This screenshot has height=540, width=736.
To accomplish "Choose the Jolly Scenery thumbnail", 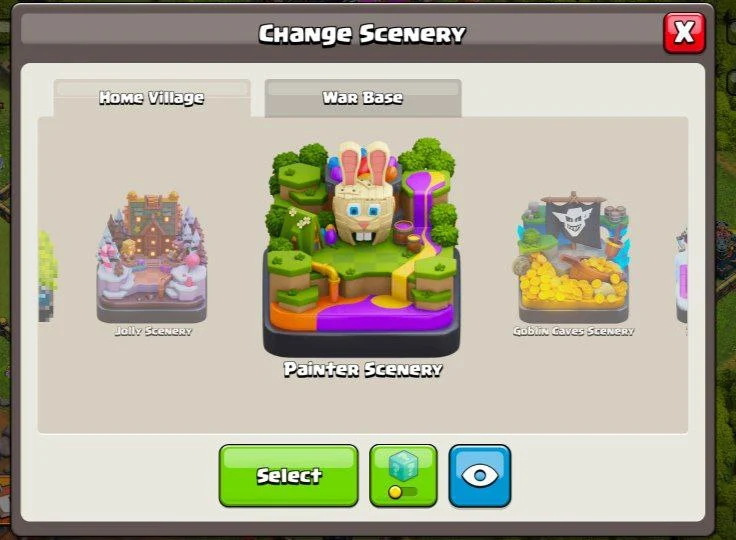I will [152, 257].
